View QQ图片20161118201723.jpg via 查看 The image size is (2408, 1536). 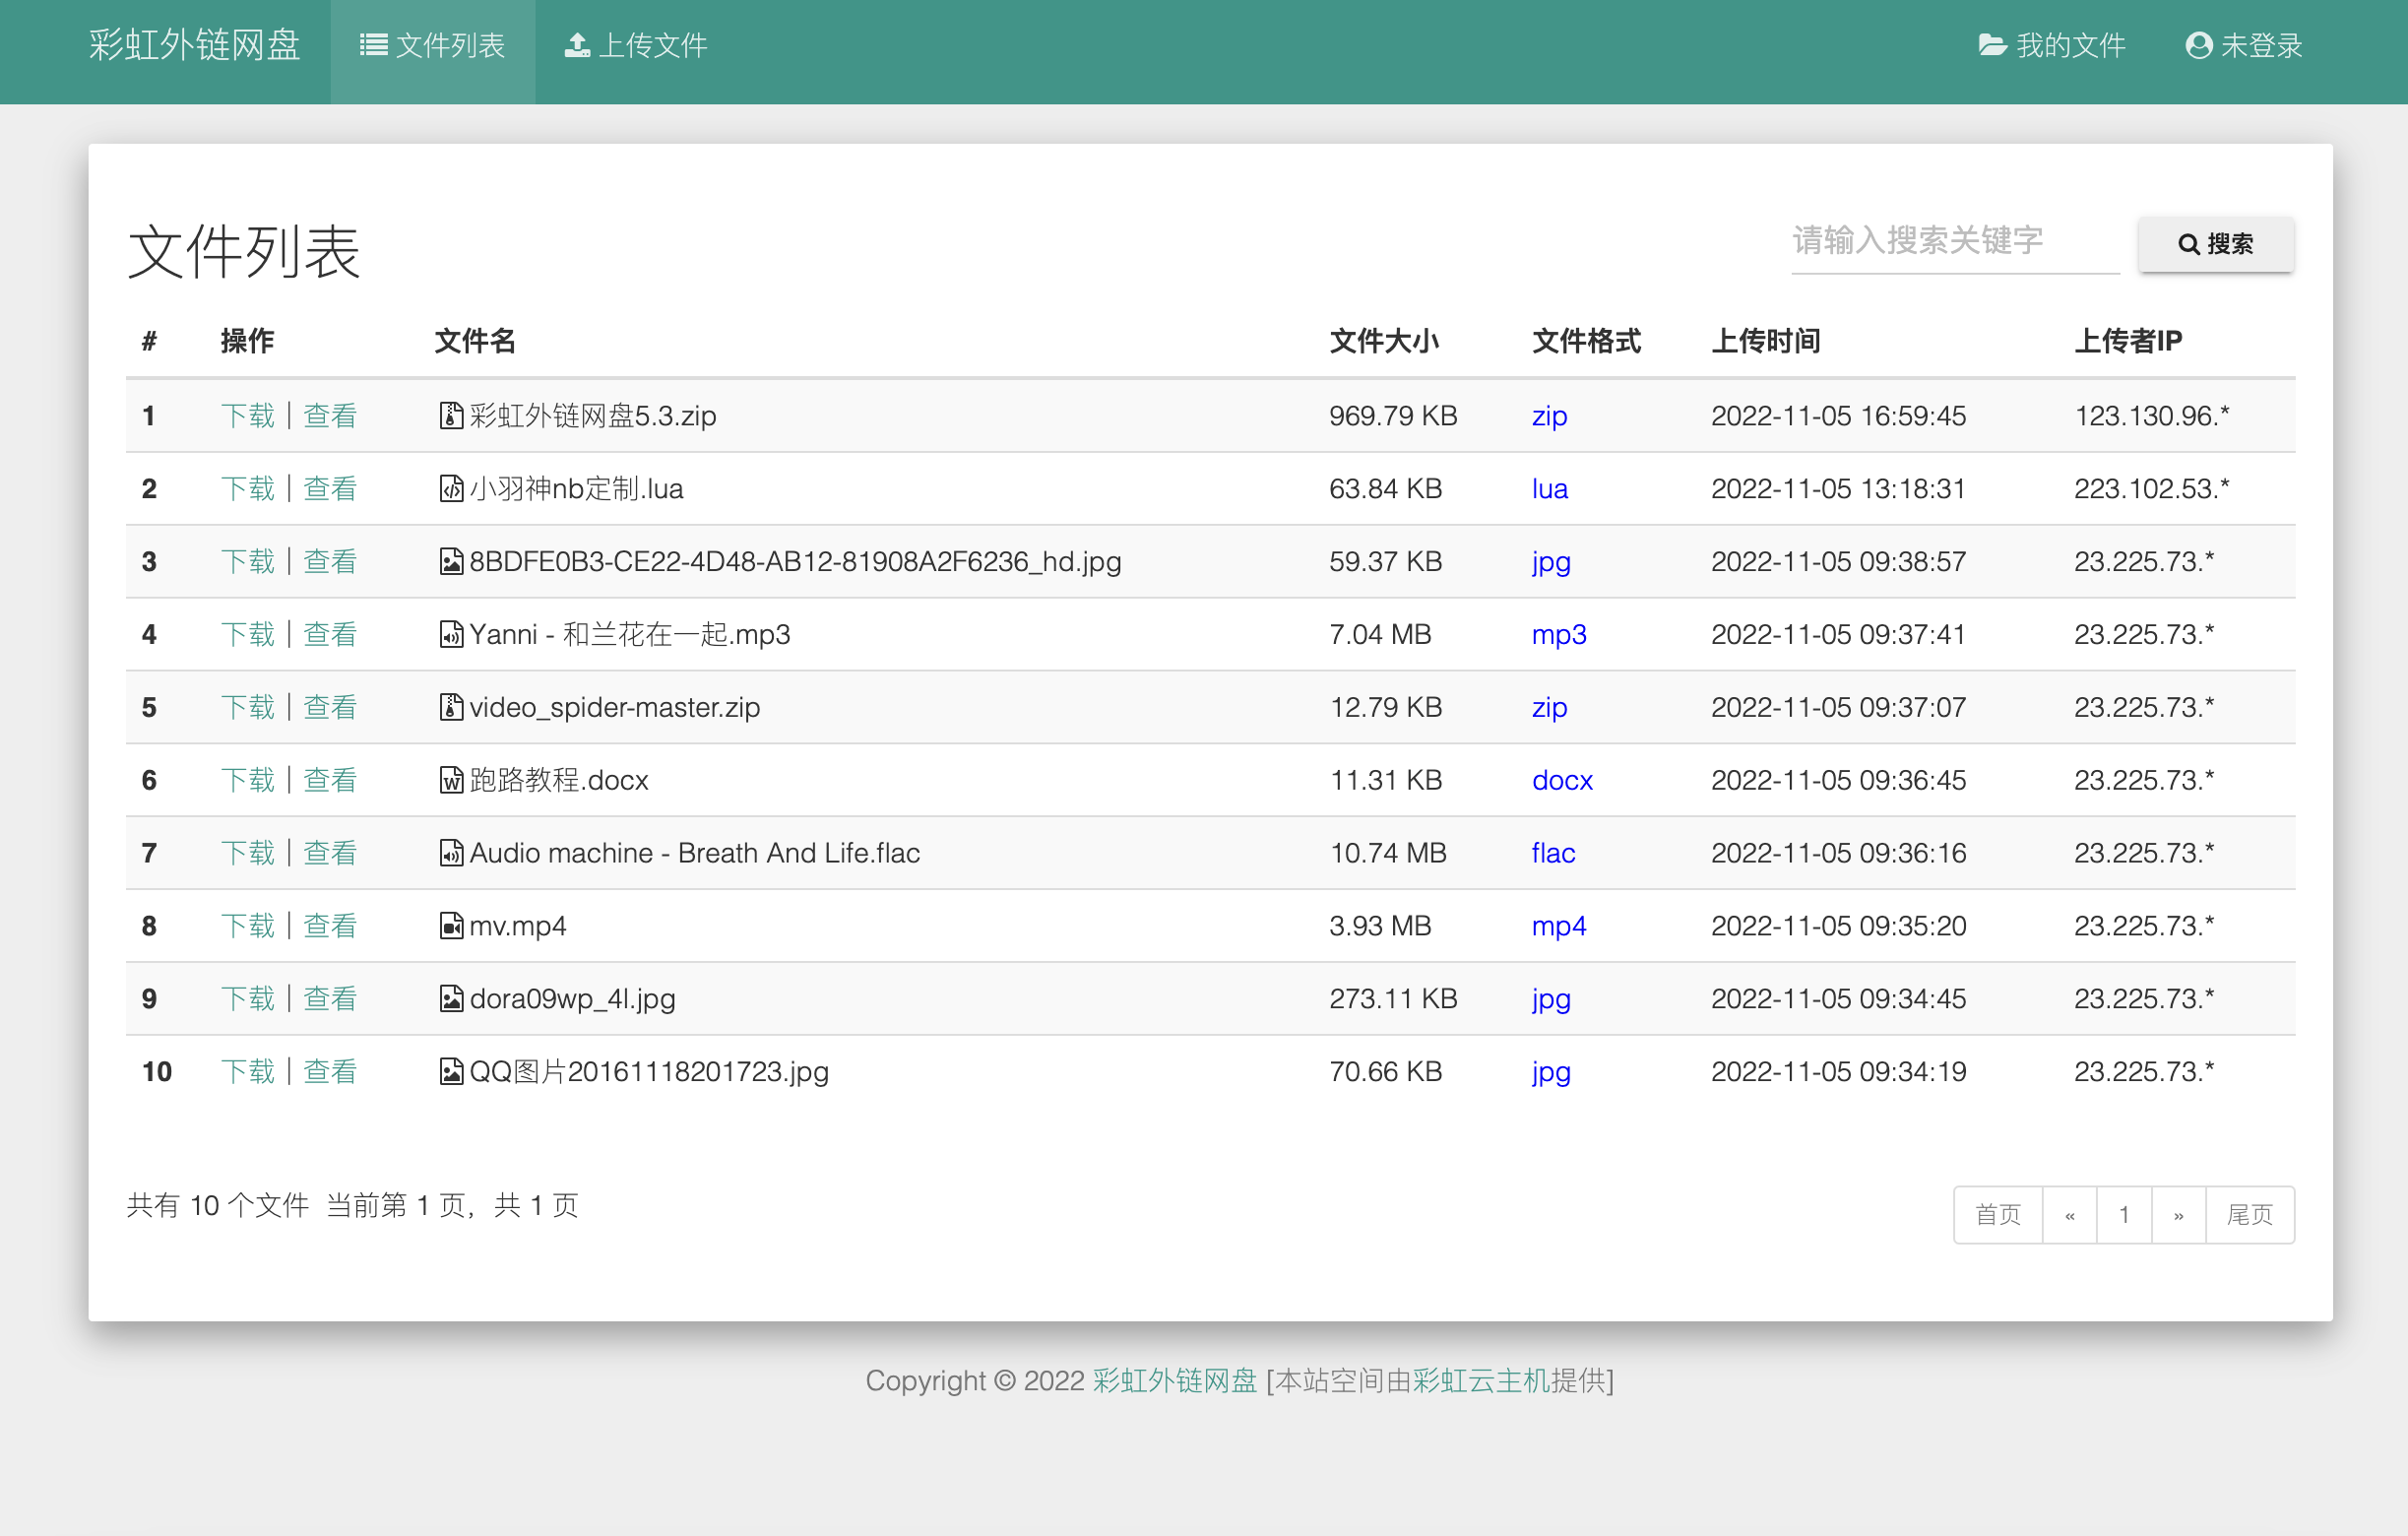pos(330,1072)
